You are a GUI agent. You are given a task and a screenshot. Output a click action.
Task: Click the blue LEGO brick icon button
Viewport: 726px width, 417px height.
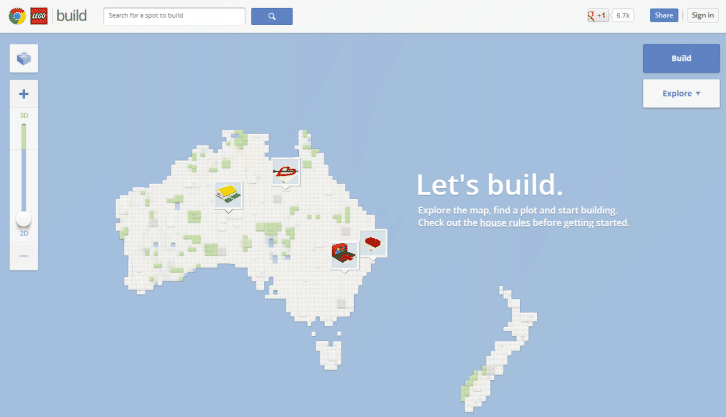[24, 58]
